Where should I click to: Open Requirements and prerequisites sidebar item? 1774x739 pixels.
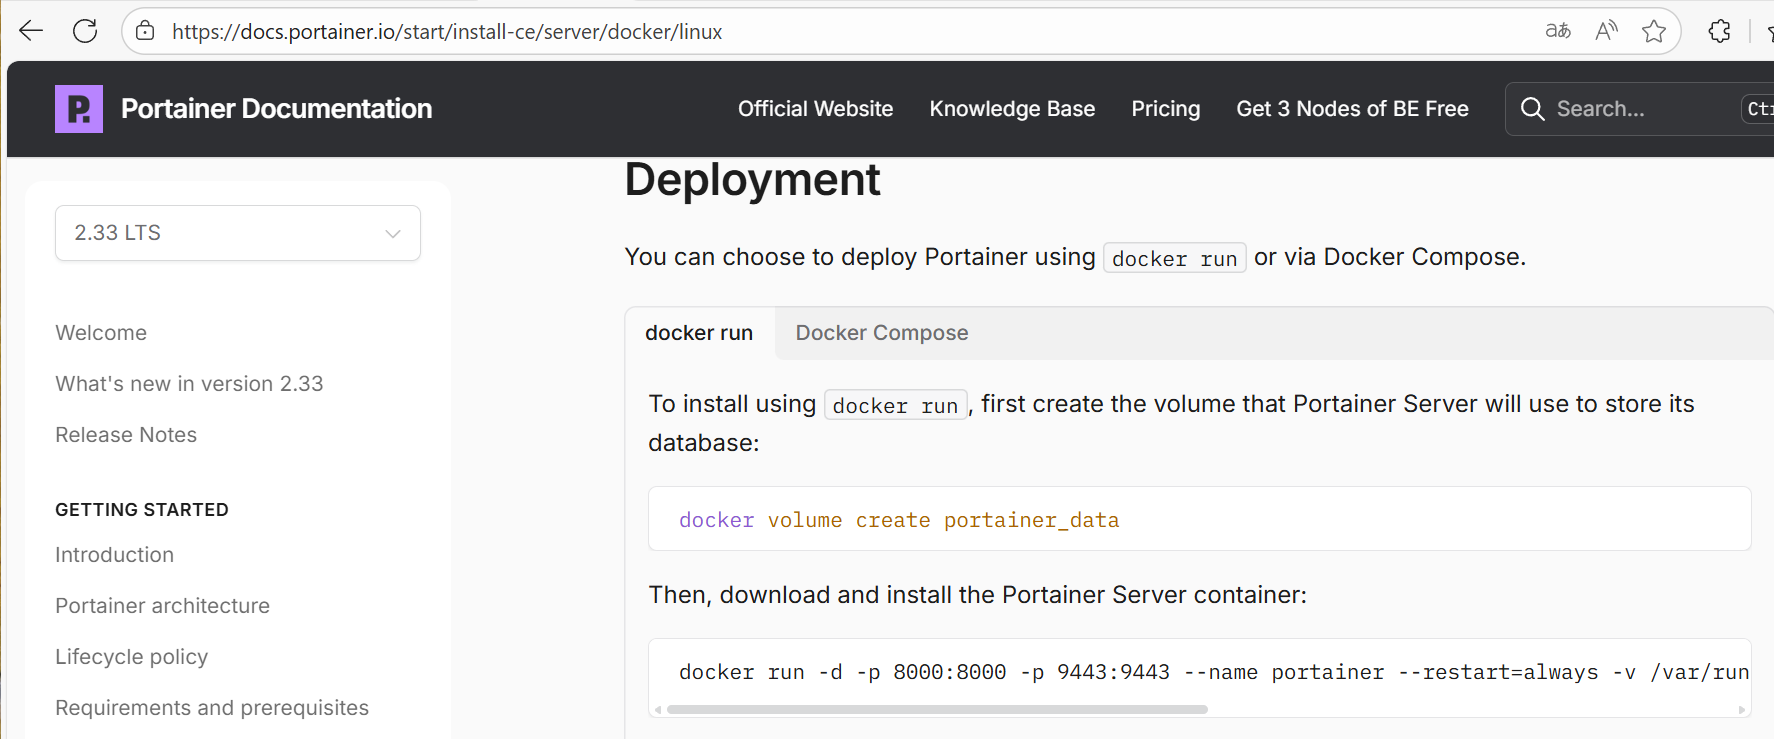pos(212,708)
